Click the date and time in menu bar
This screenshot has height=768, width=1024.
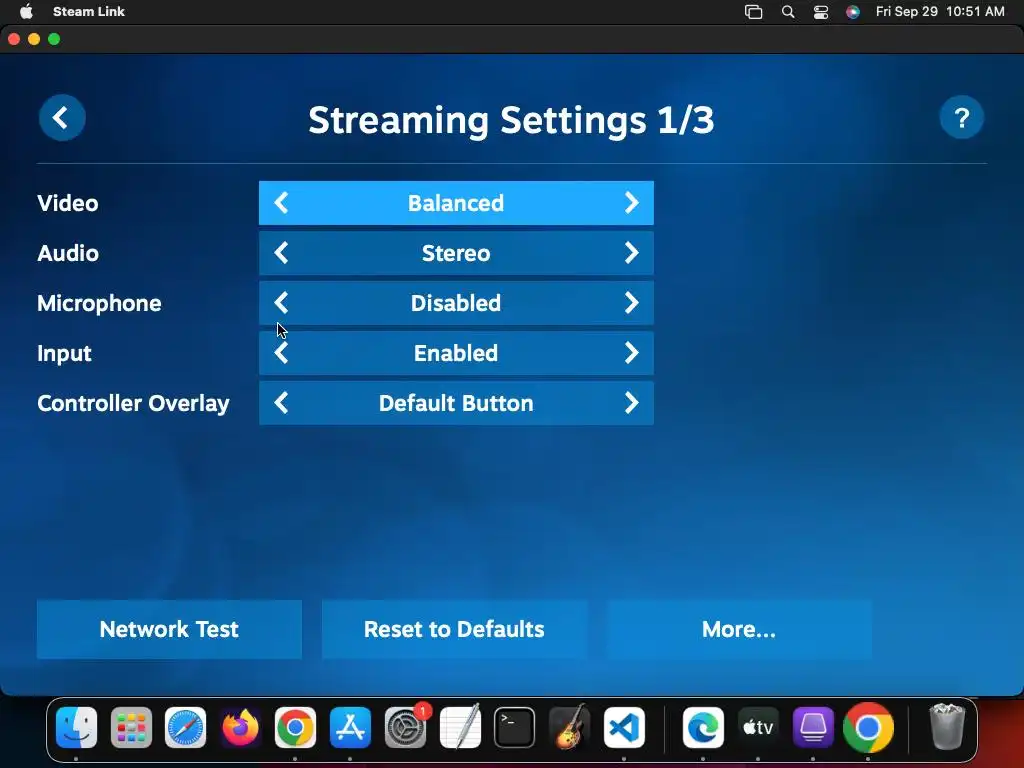coord(940,11)
